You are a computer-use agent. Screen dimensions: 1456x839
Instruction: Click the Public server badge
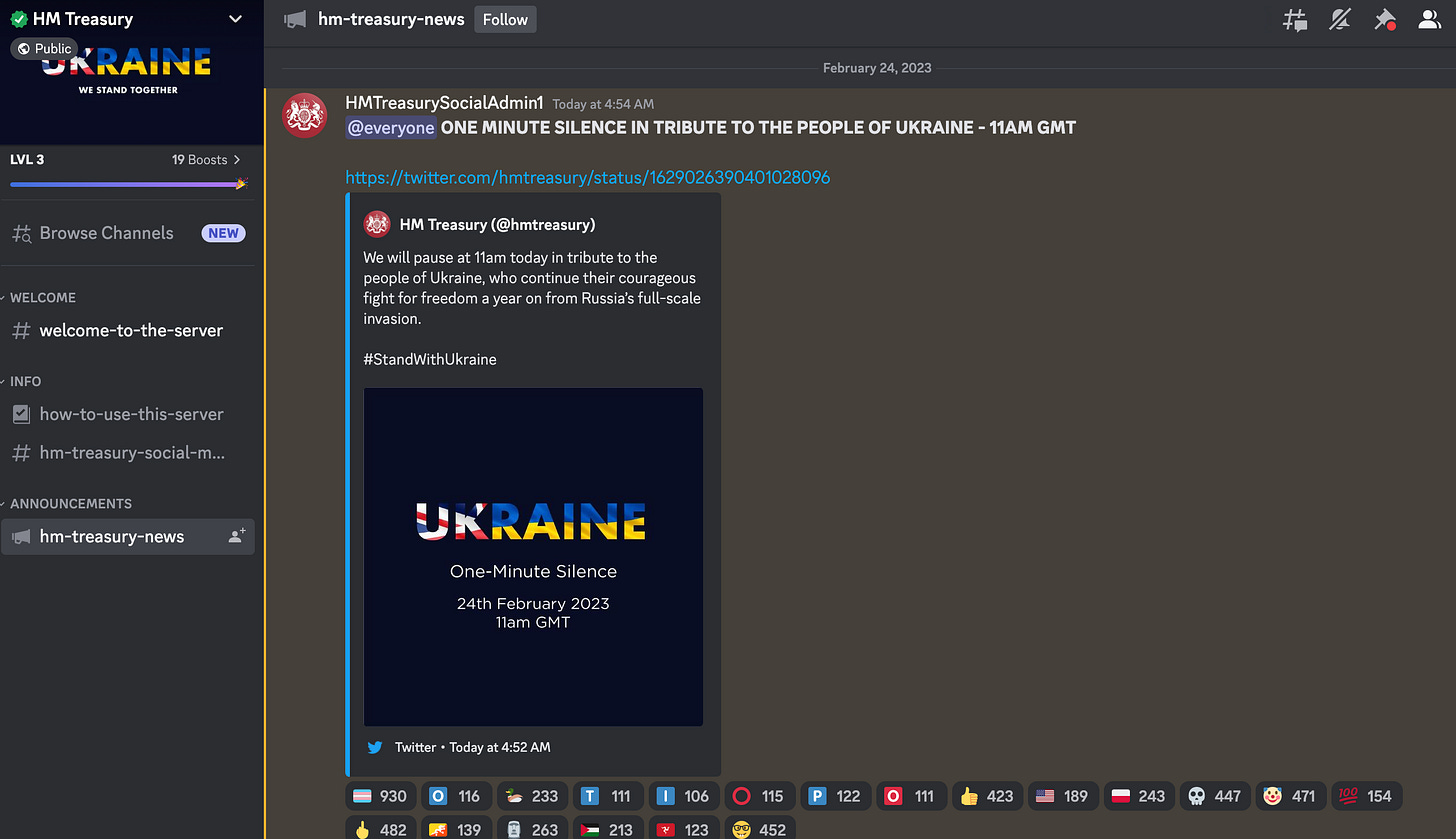point(44,48)
